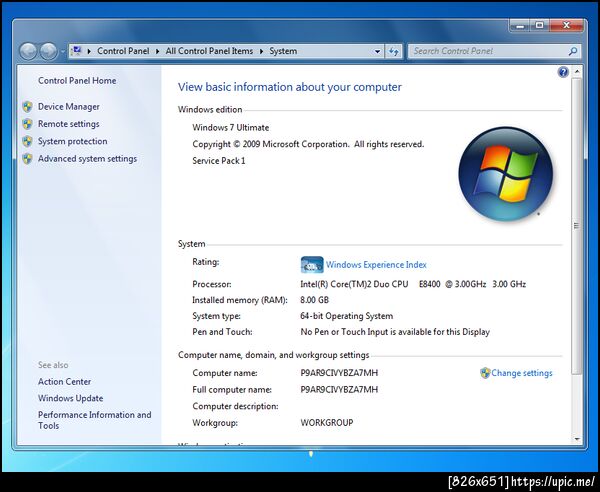Click the Forward navigation arrow button
This screenshot has width=600, height=492.
pyautogui.click(x=49, y=51)
